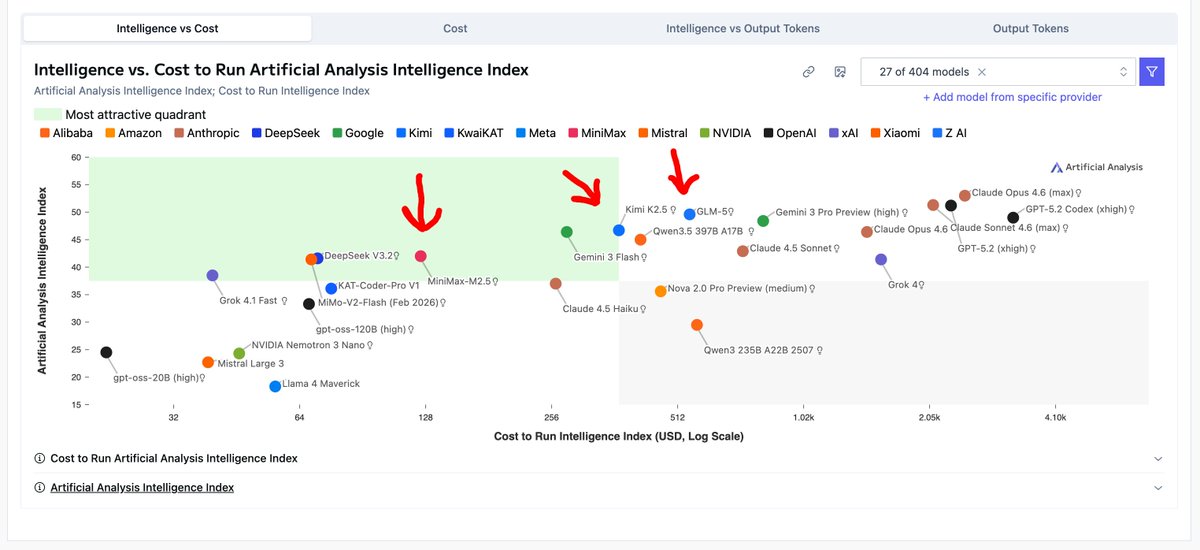Toggle Meta legend series
The height and width of the screenshot is (550, 1200).
(536, 132)
